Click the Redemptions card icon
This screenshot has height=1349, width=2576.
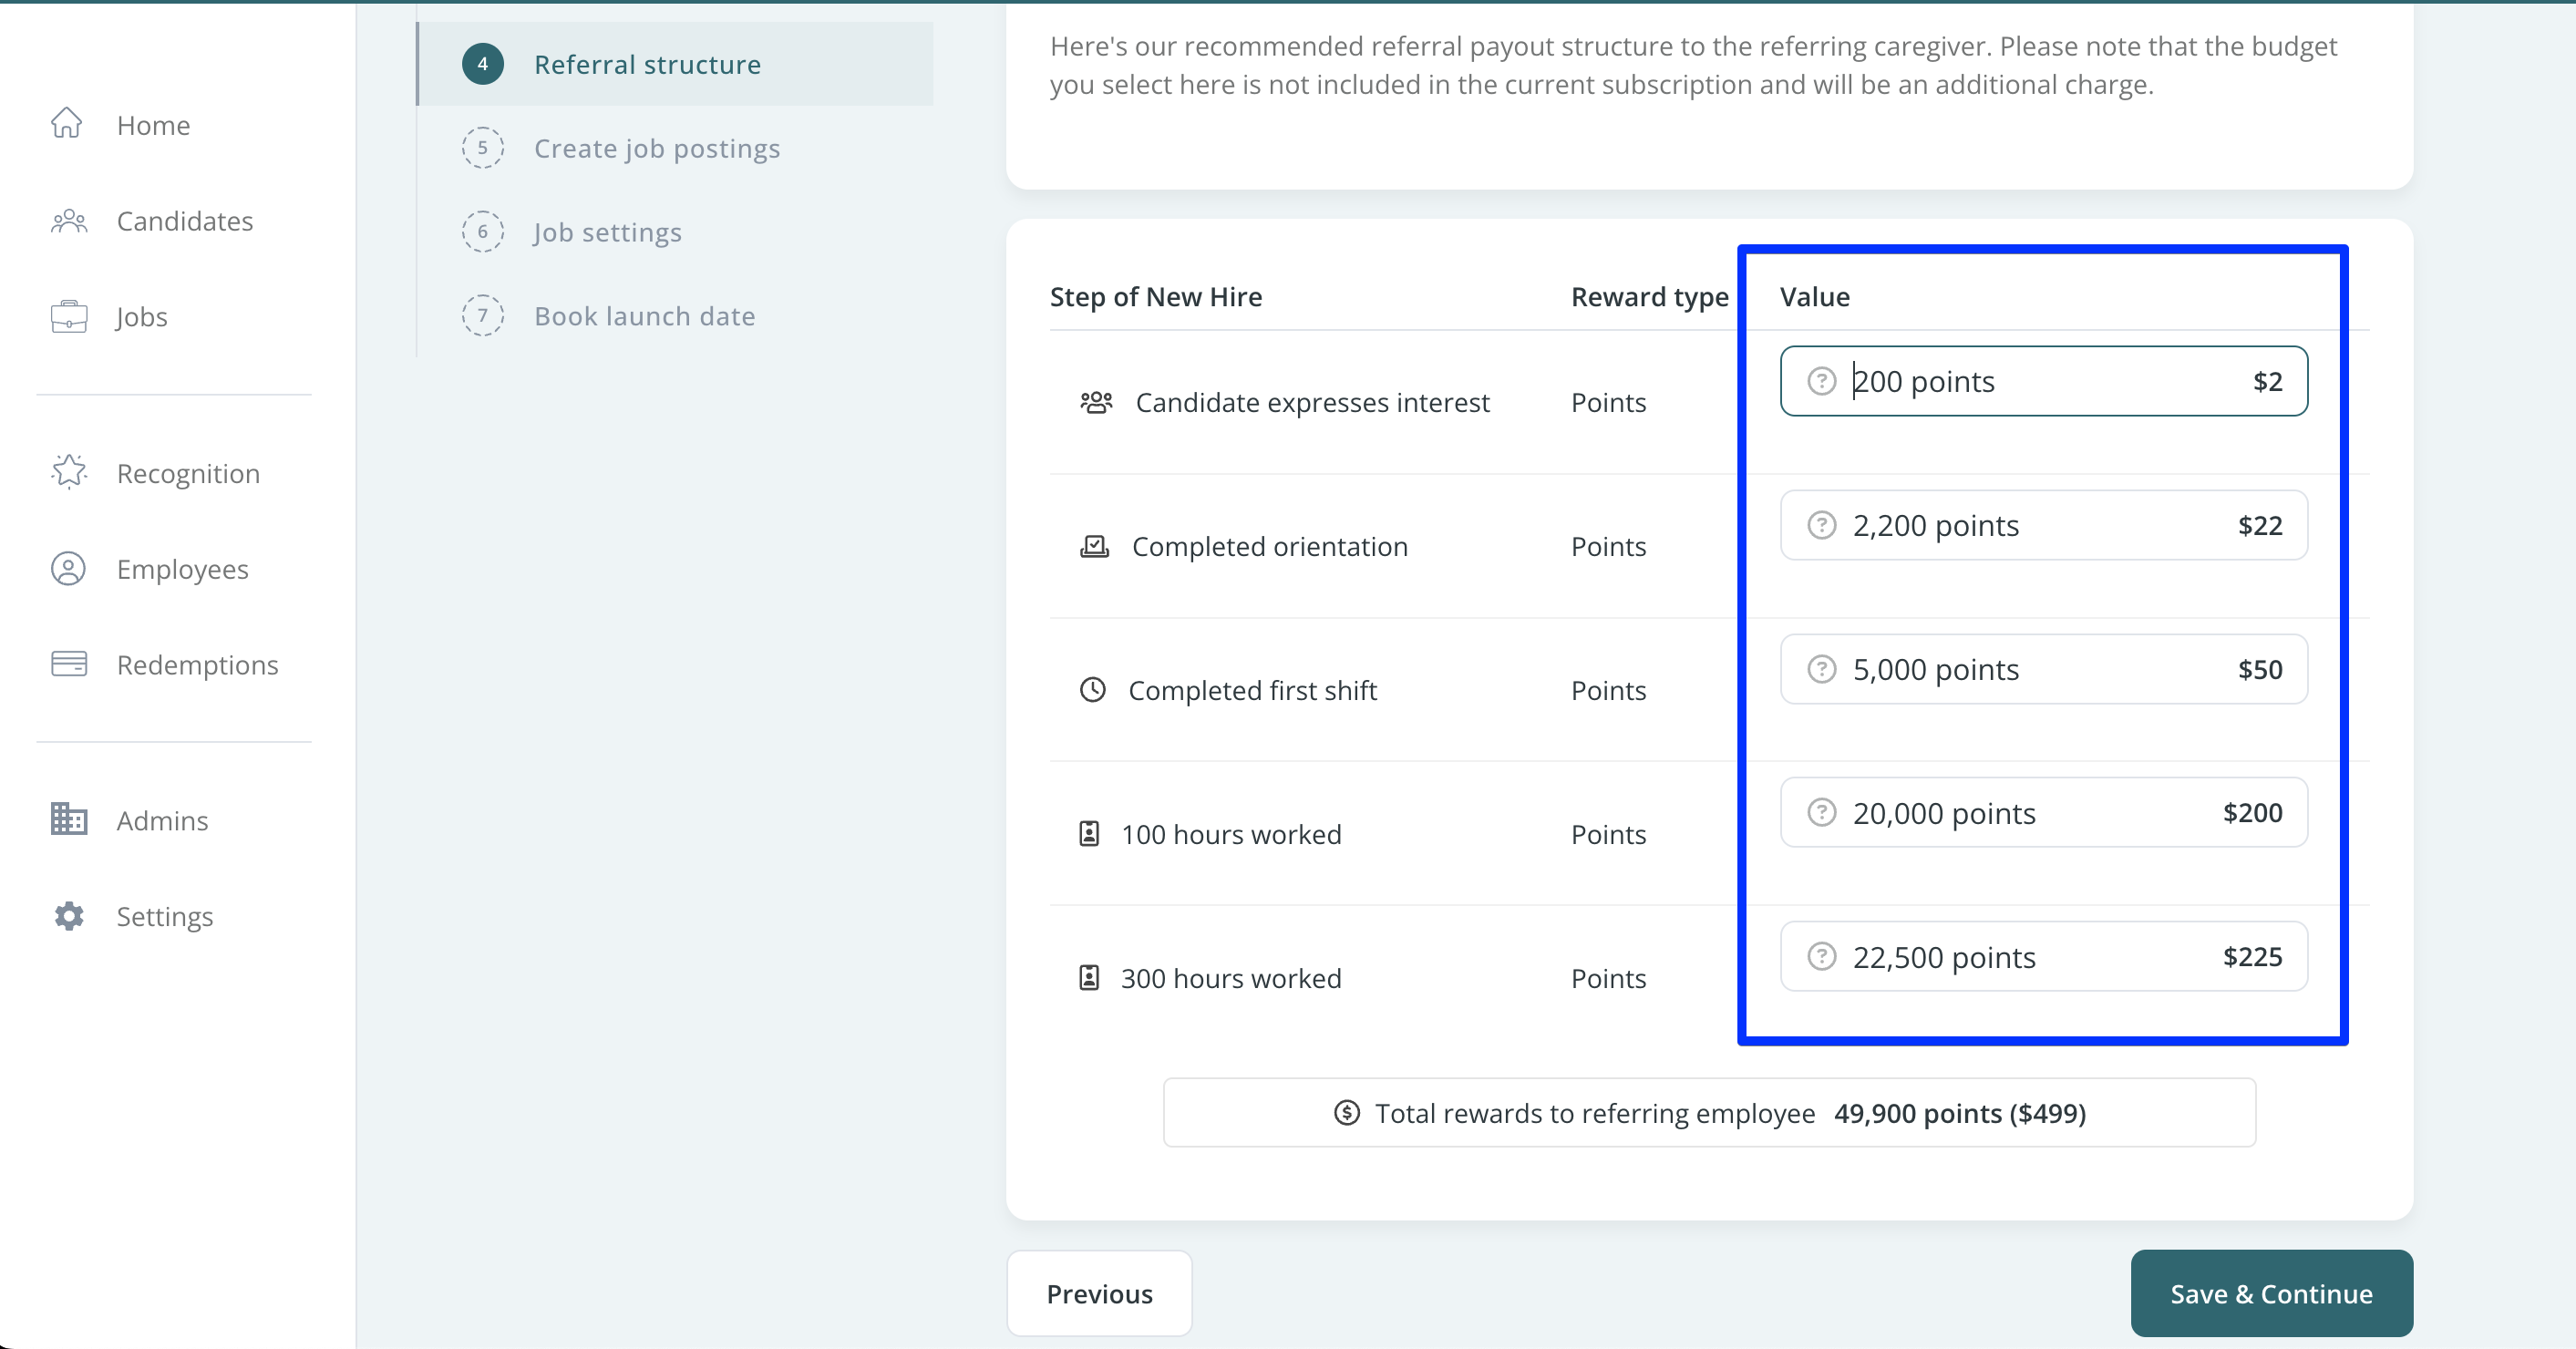pyautogui.click(x=69, y=664)
